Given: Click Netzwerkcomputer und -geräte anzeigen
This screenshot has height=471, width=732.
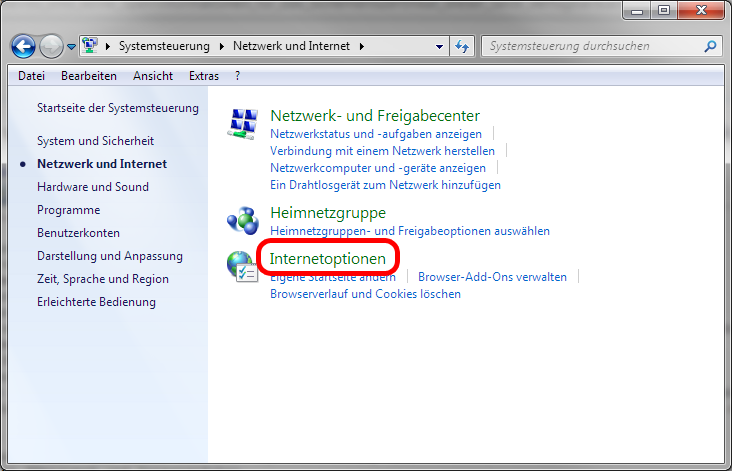Looking at the screenshot, I should pyautogui.click(x=378, y=168).
